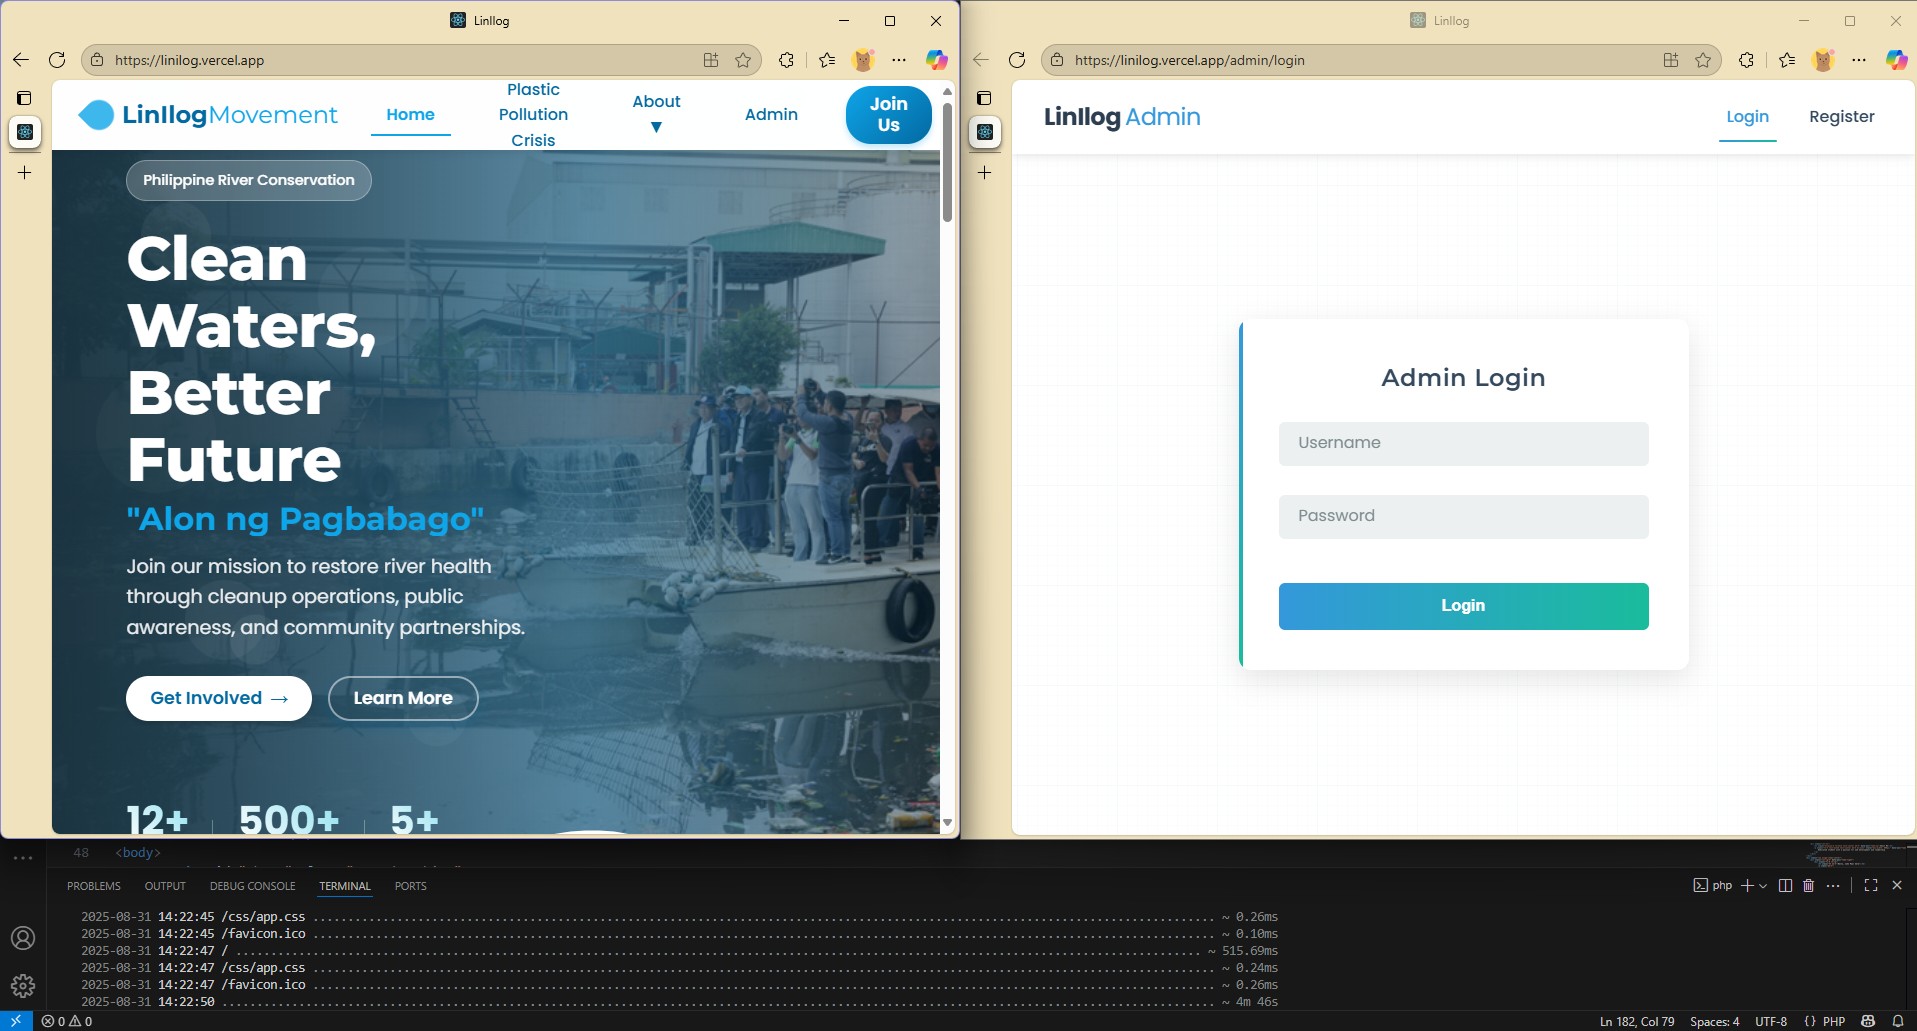
Task: Kill the terminal with the trash icon
Action: [x=1808, y=885]
